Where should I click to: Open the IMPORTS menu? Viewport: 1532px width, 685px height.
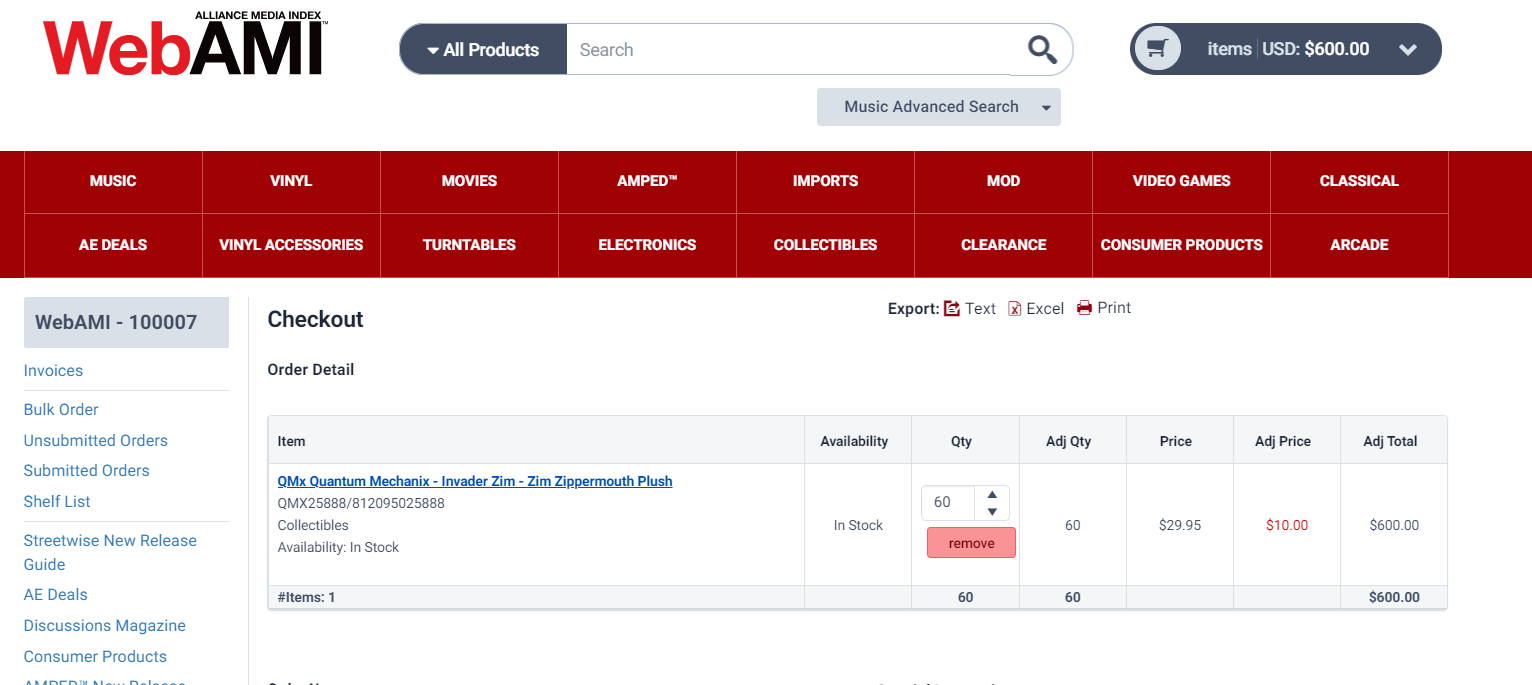825,181
